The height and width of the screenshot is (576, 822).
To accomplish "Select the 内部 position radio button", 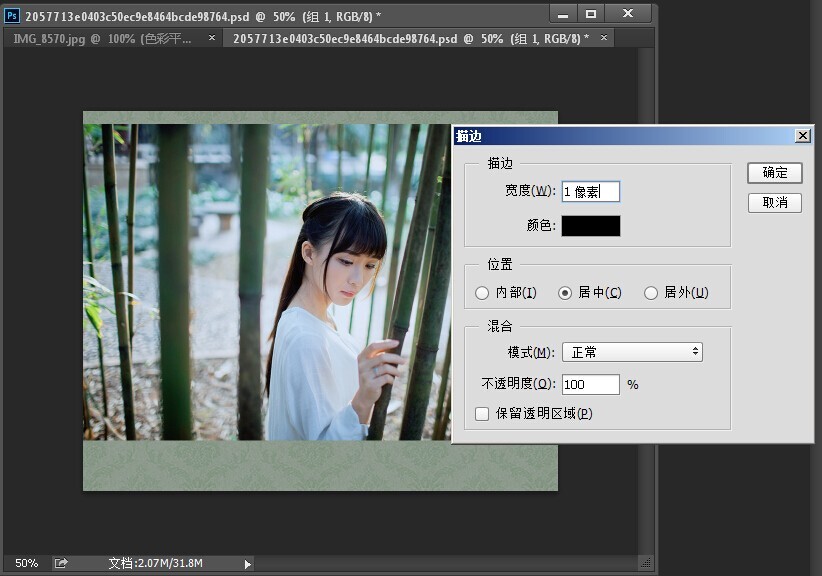I will (482, 293).
